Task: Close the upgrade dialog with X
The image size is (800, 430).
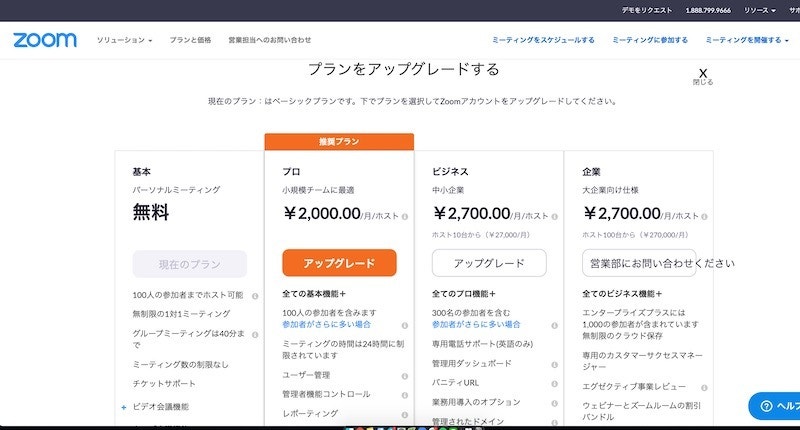Action: click(x=703, y=73)
